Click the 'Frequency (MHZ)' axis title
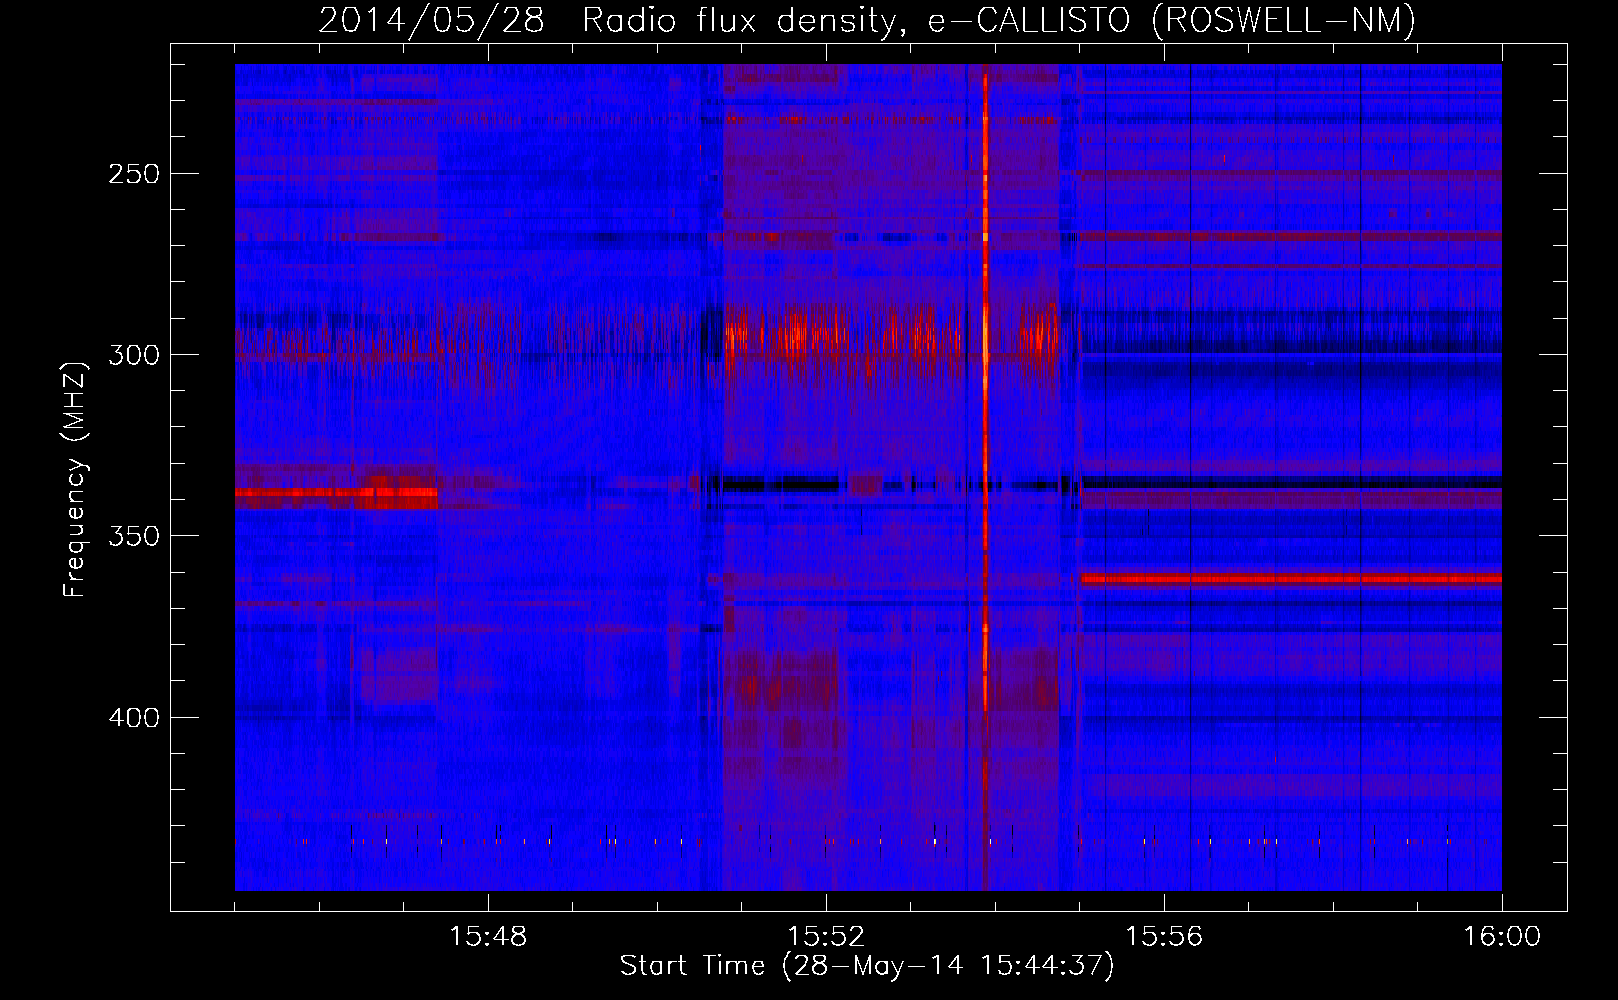 [75, 478]
